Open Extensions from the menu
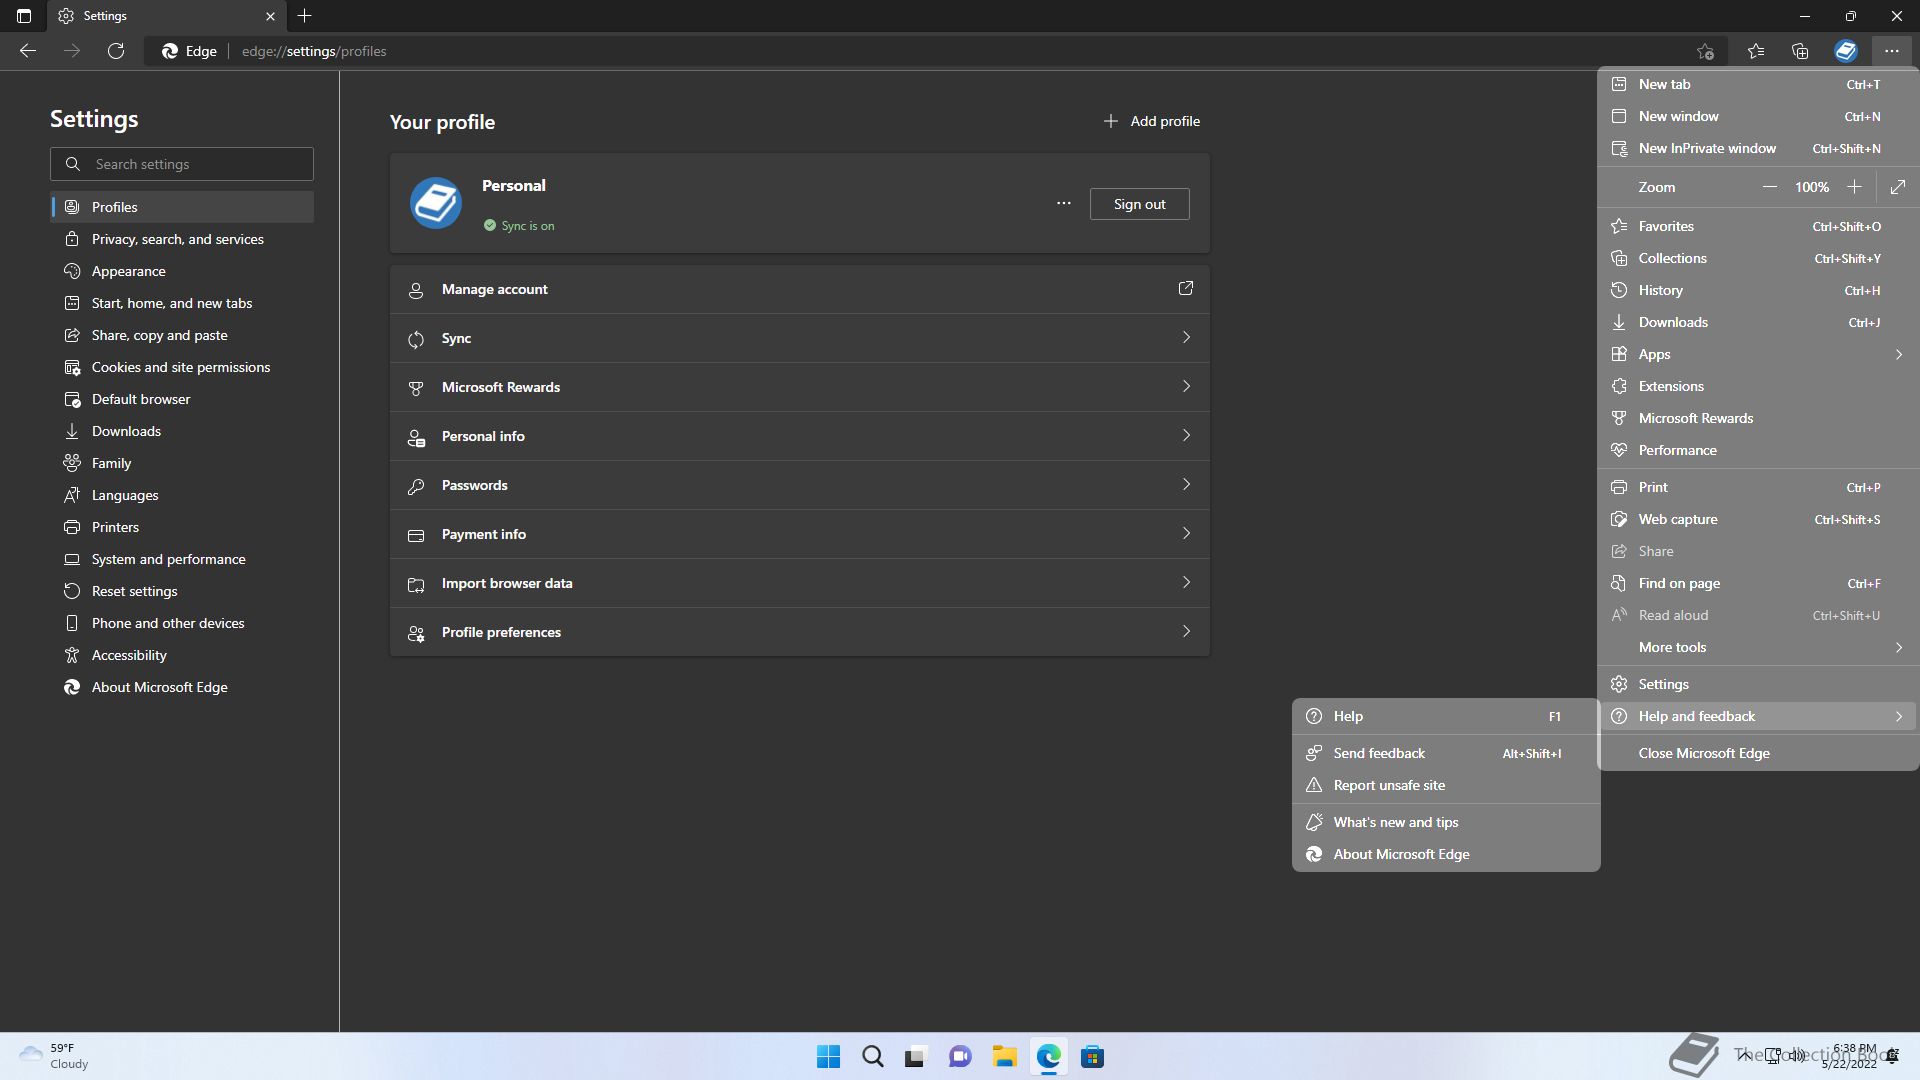 pyautogui.click(x=1757, y=386)
